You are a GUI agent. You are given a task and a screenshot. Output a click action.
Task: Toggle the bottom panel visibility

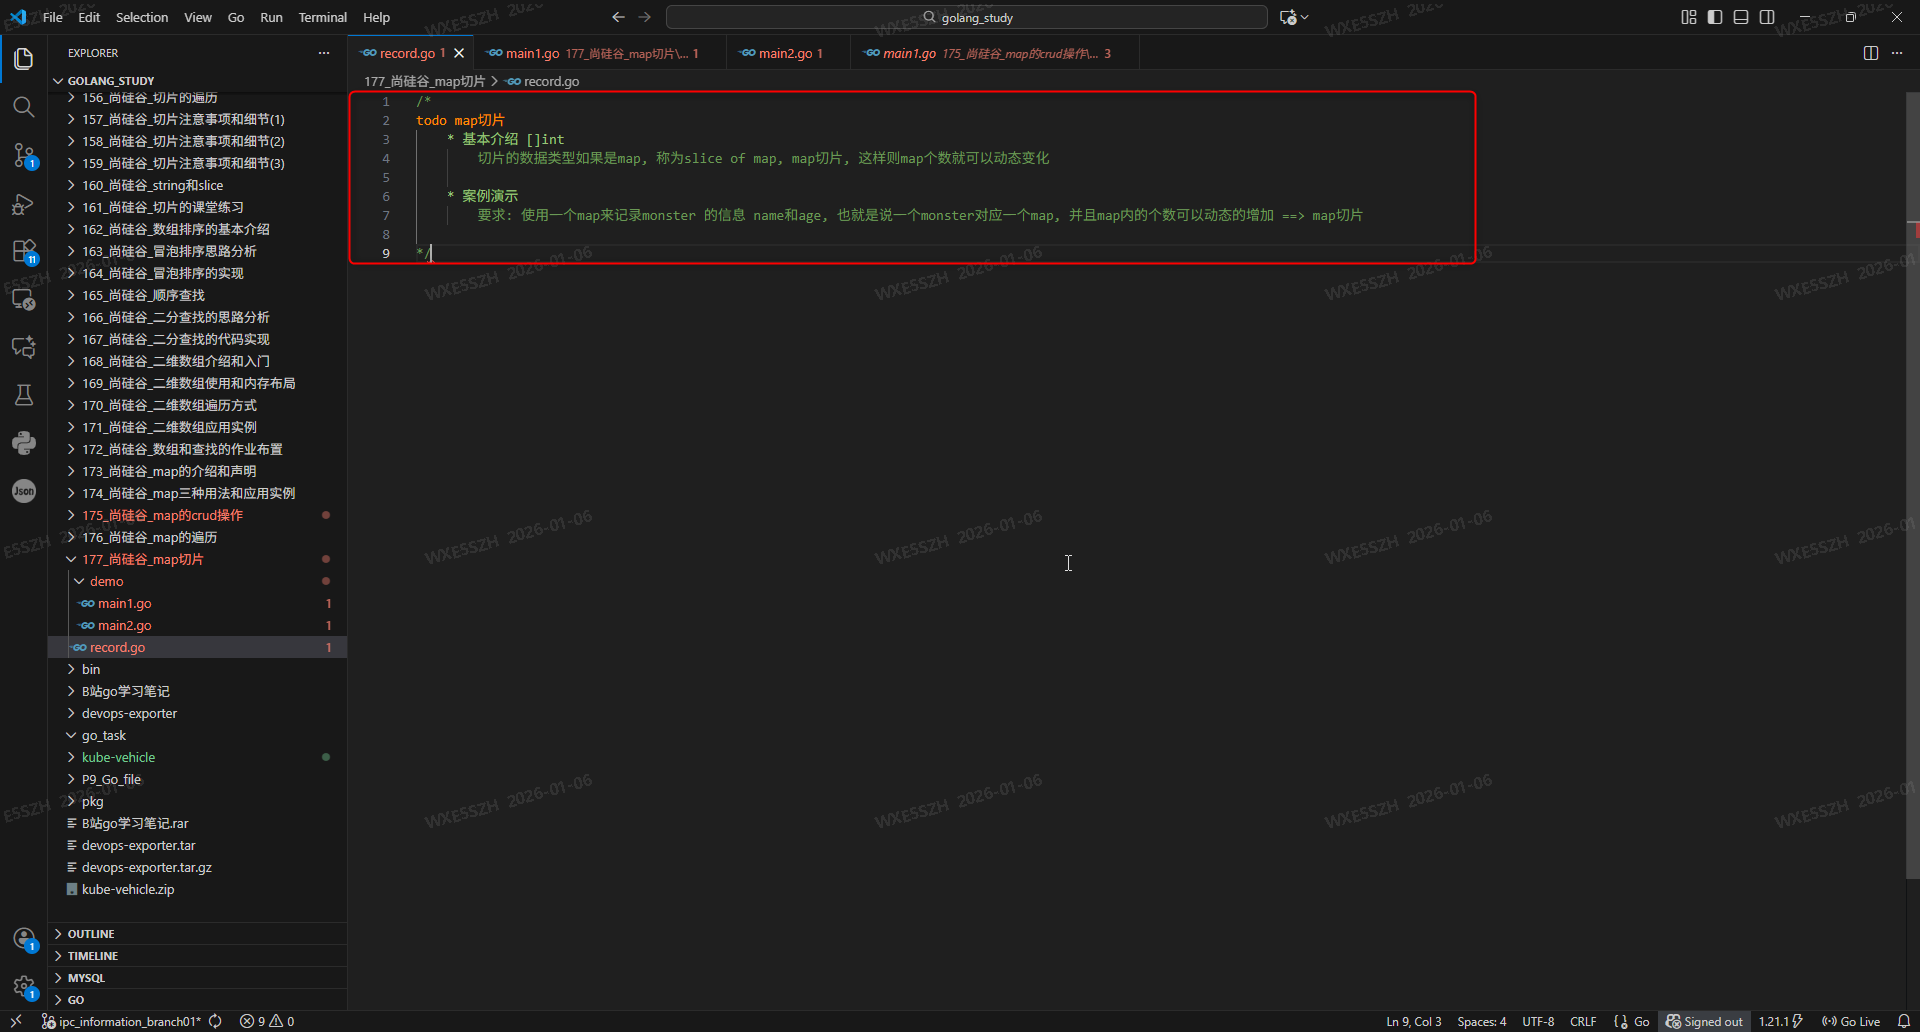pyautogui.click(x=1741, y=17)
